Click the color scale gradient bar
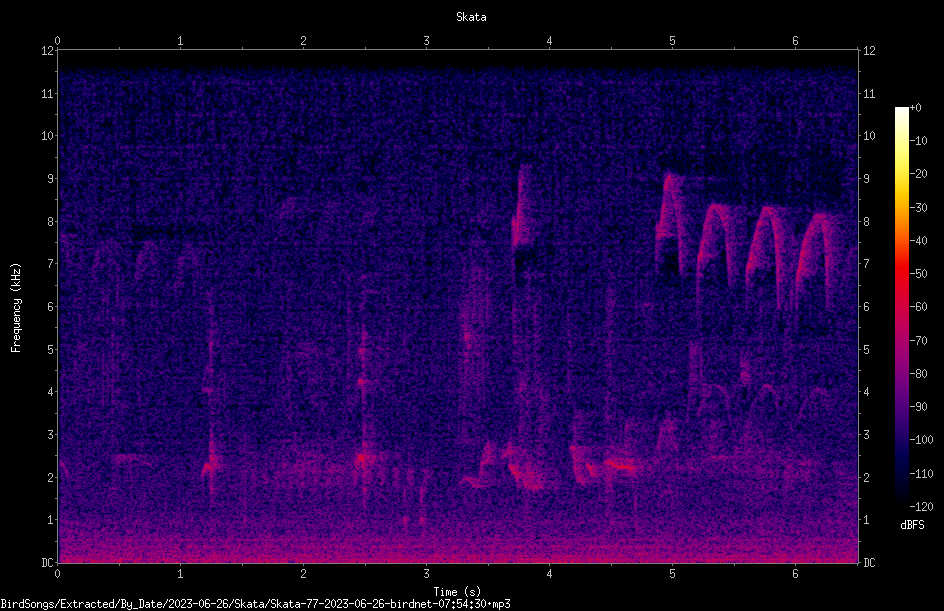 tap(901, 306)
